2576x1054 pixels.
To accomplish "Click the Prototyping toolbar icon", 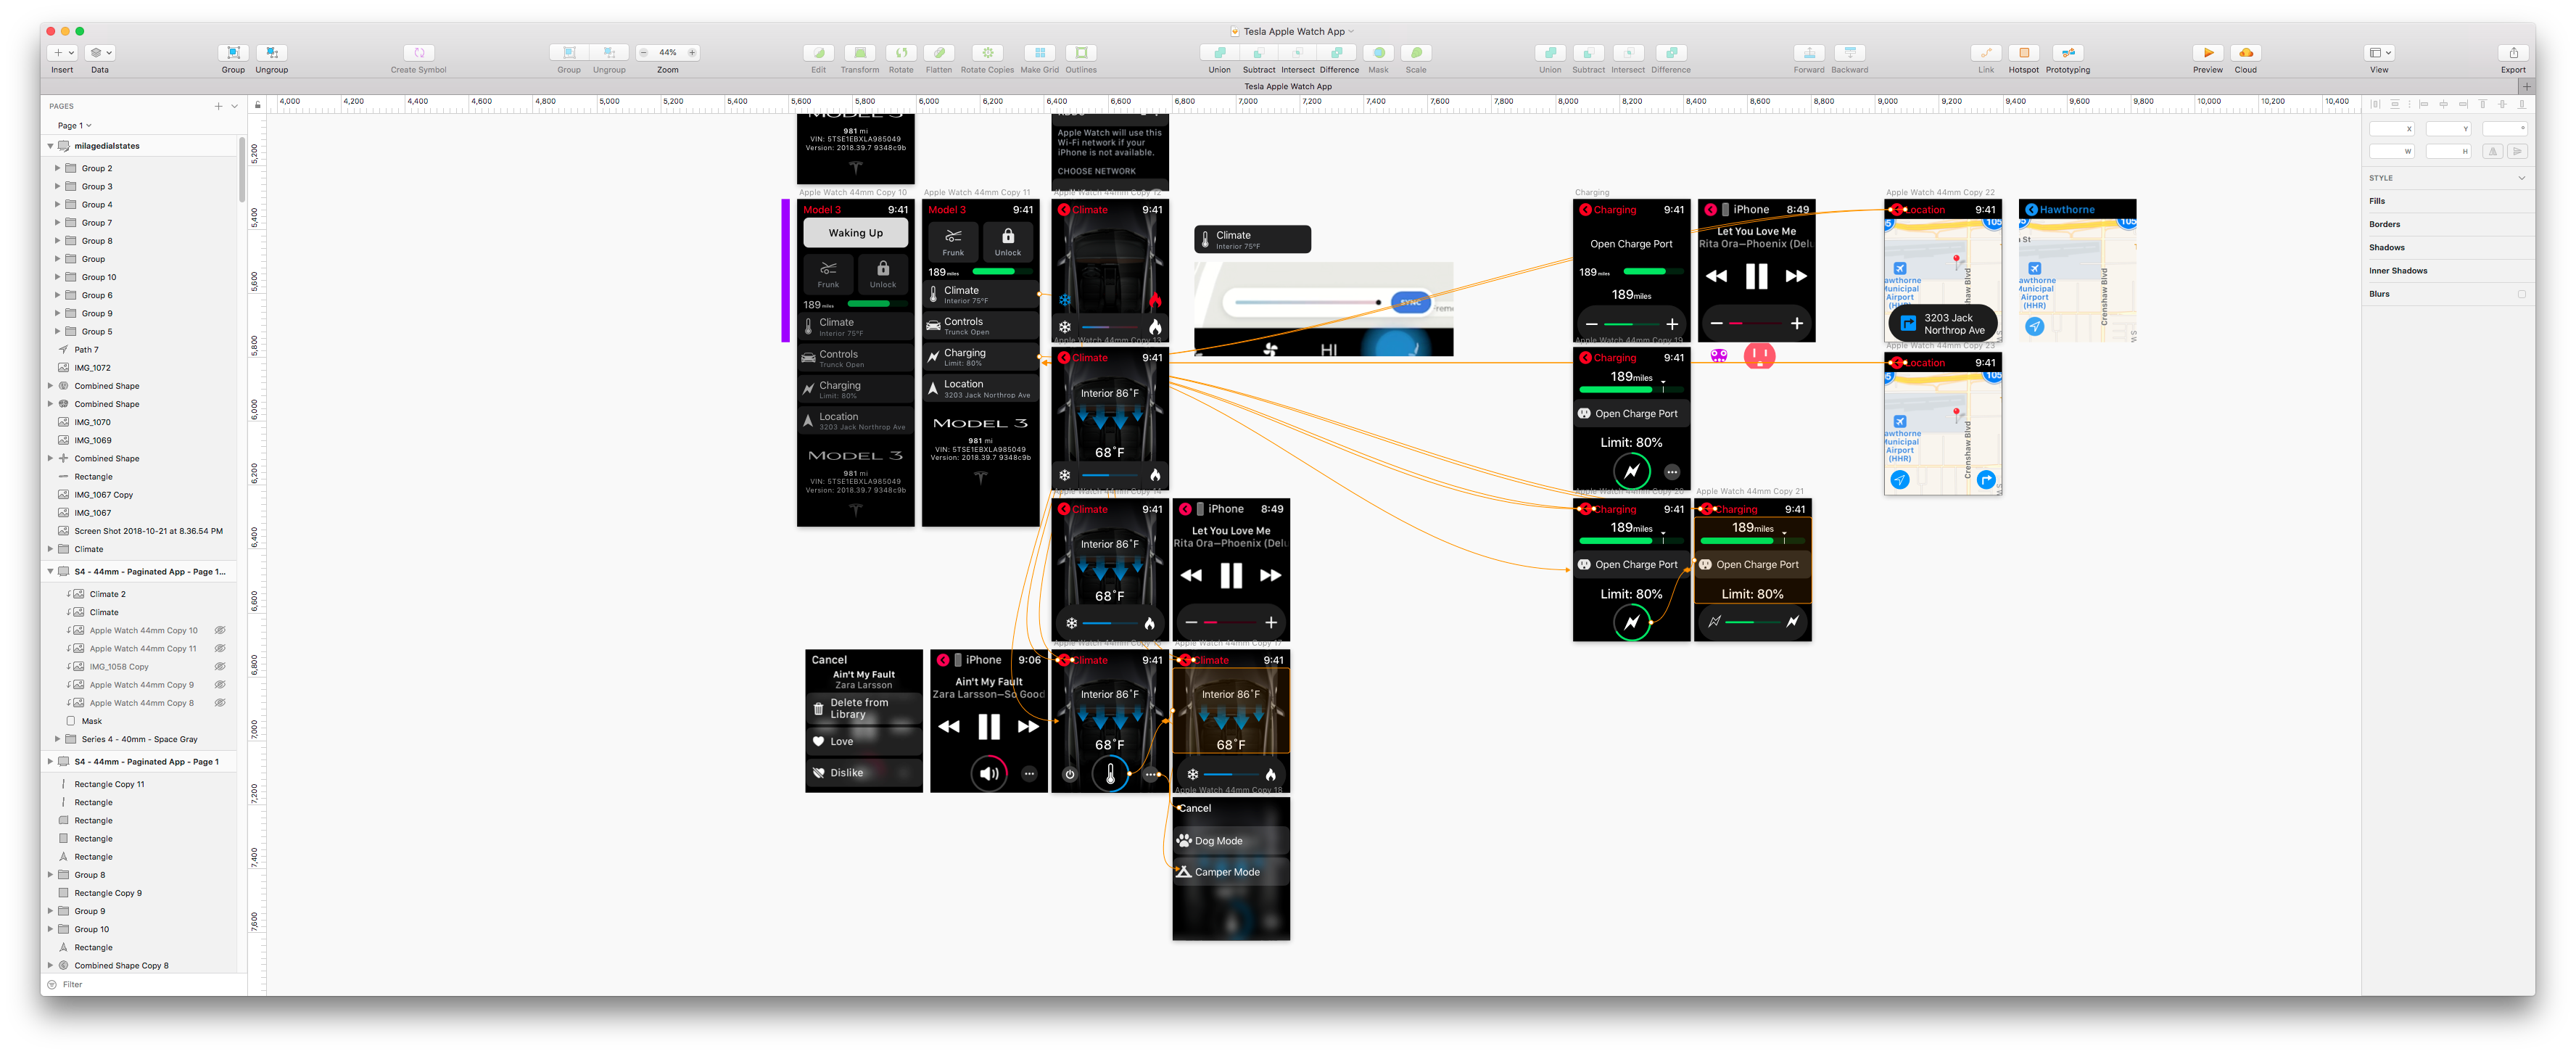I will [2068, 53].
